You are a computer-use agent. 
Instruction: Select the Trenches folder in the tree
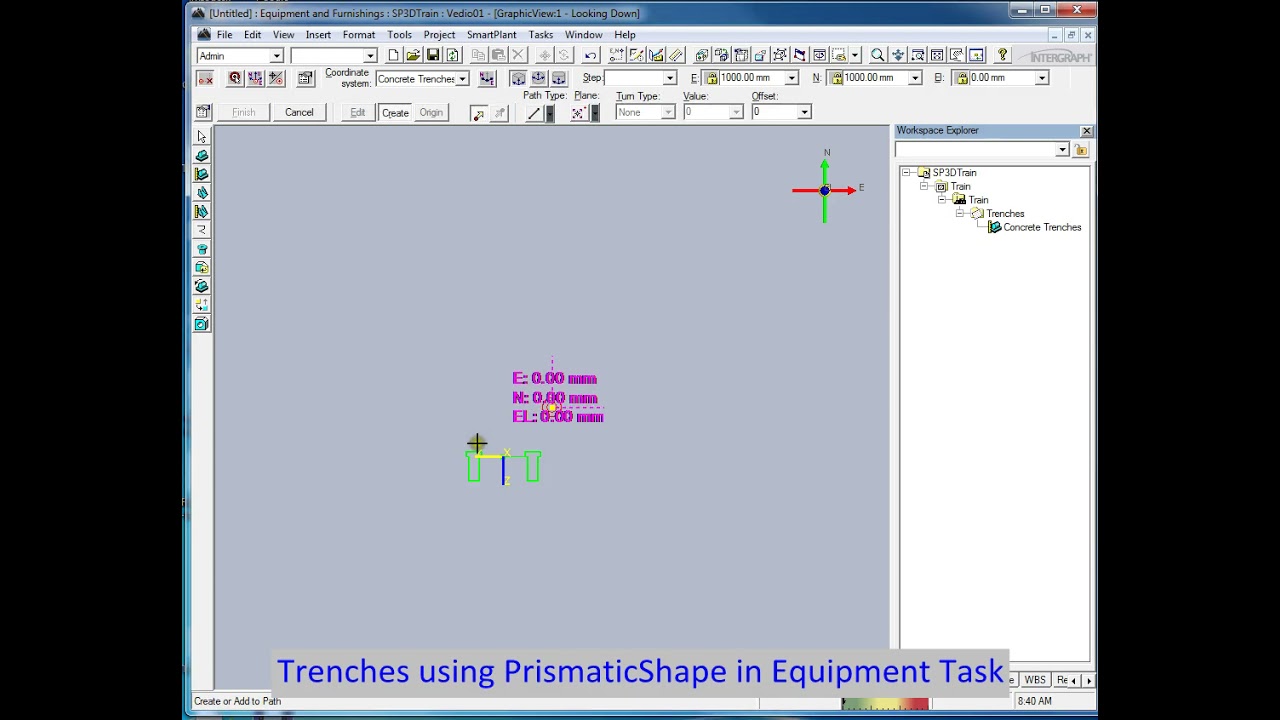click(1005, 214)
